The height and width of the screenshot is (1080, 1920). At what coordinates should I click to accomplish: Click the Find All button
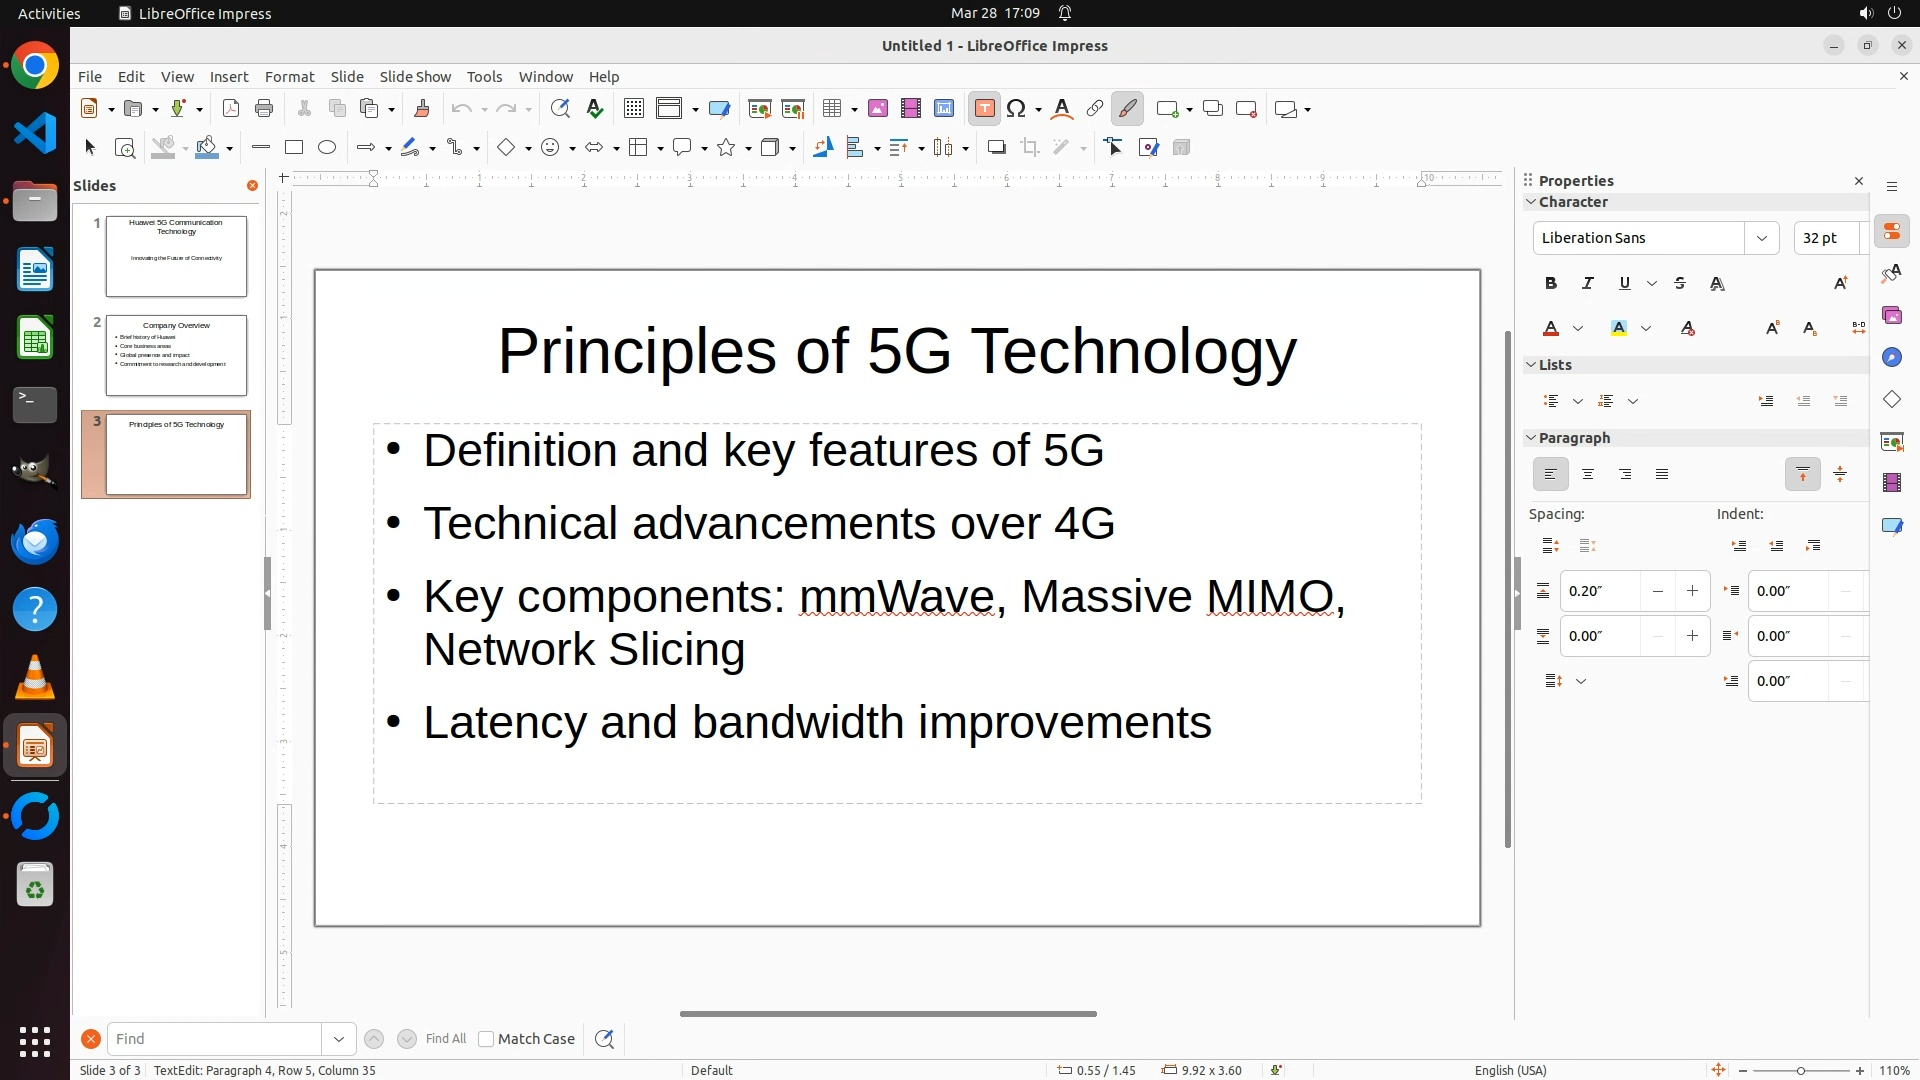tap(445, 1039)
